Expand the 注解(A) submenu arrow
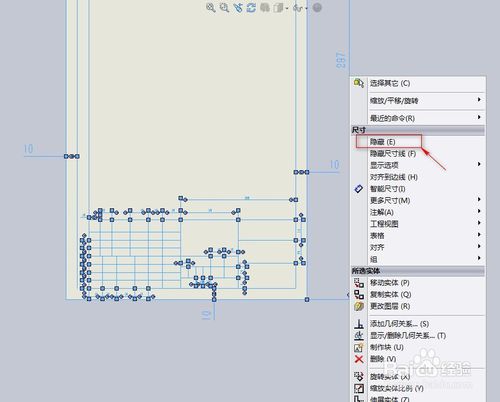 pyautogui.click(x=479, y=211)
